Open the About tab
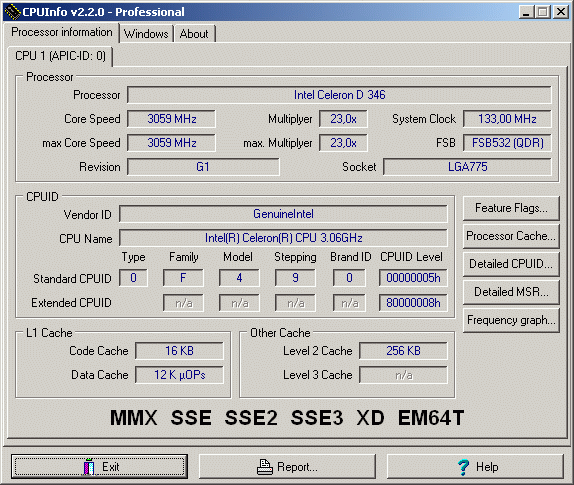The height and width of the screenshot is (485, 574). click(194, 34)
